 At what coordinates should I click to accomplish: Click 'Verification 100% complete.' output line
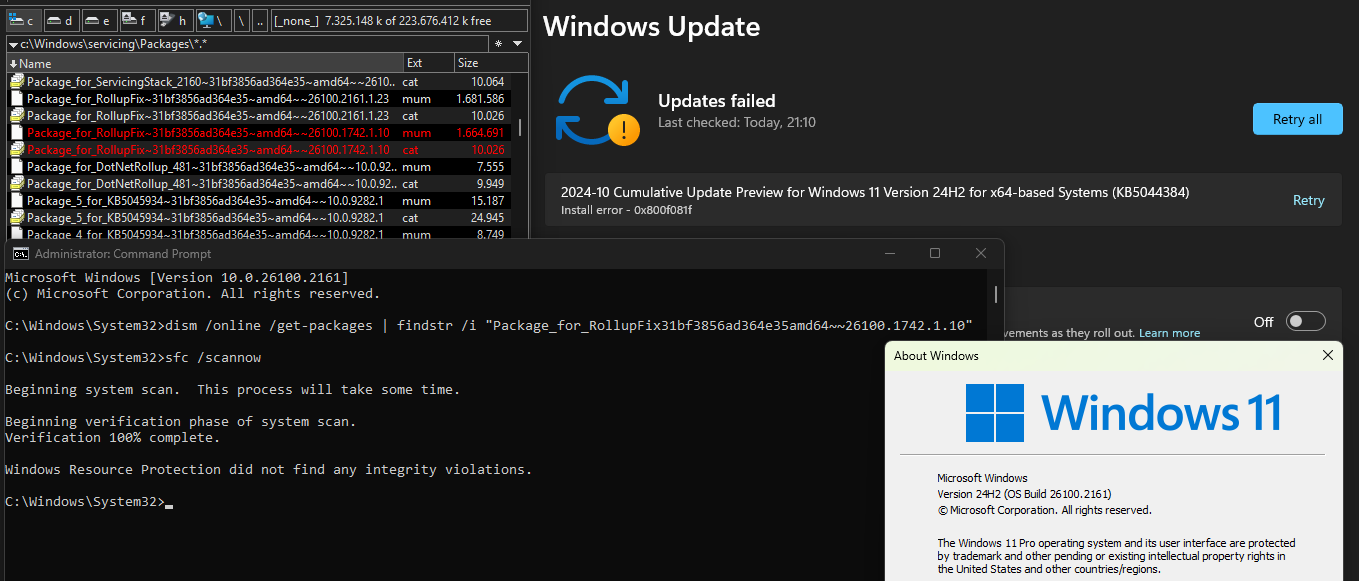coord(113,437)
